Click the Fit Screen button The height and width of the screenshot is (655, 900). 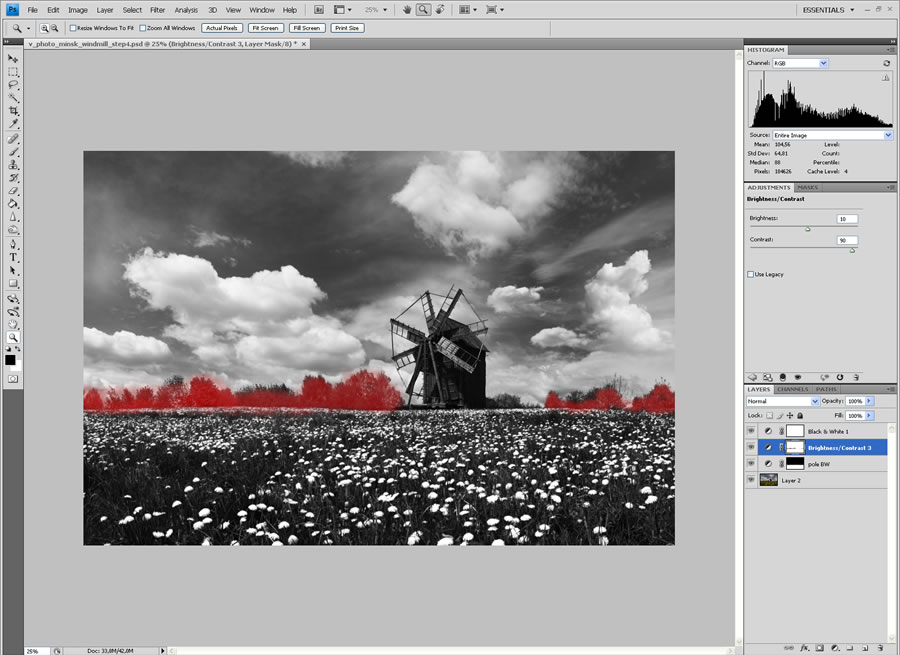coord(264,28)
